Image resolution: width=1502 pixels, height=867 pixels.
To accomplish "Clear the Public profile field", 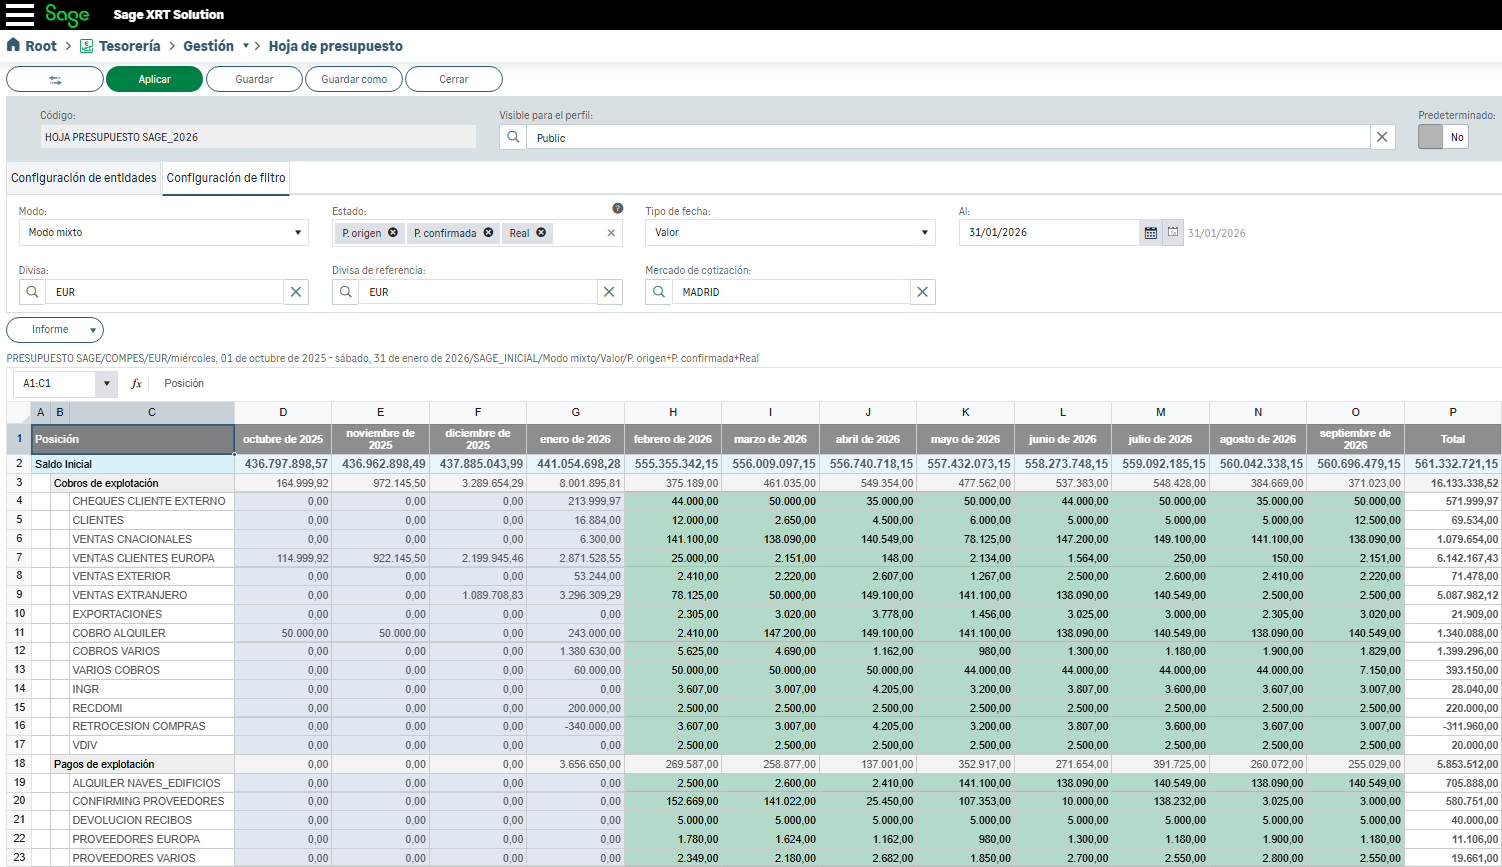I will pos(1382,137).
